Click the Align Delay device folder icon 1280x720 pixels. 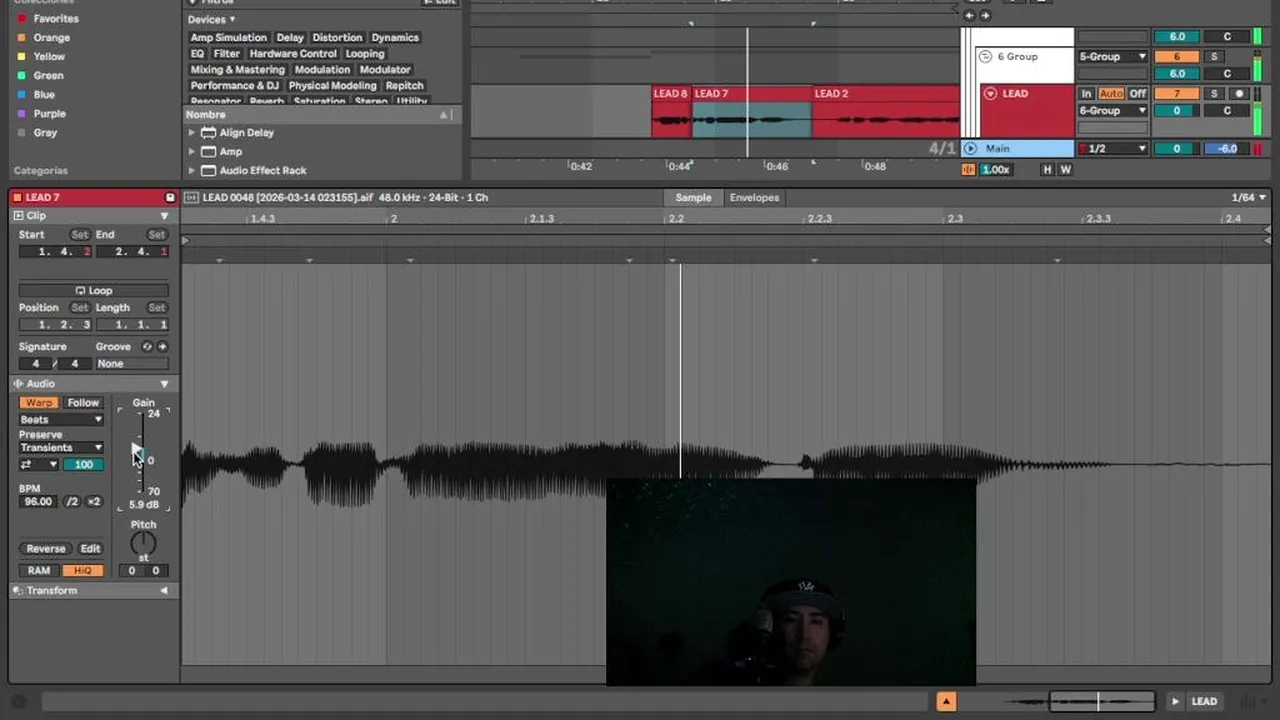click(x=208, y=132)
